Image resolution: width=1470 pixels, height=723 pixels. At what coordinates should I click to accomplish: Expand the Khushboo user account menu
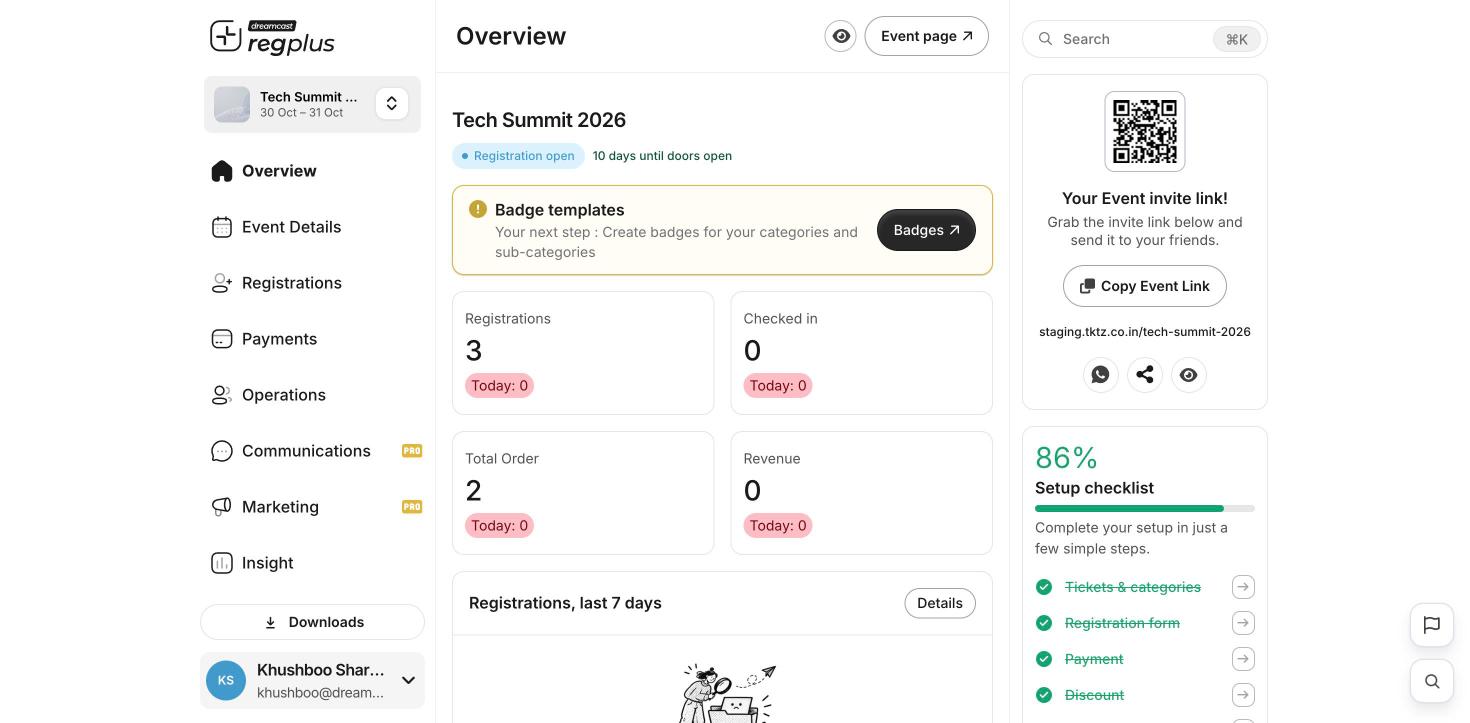tap(408, 680)
